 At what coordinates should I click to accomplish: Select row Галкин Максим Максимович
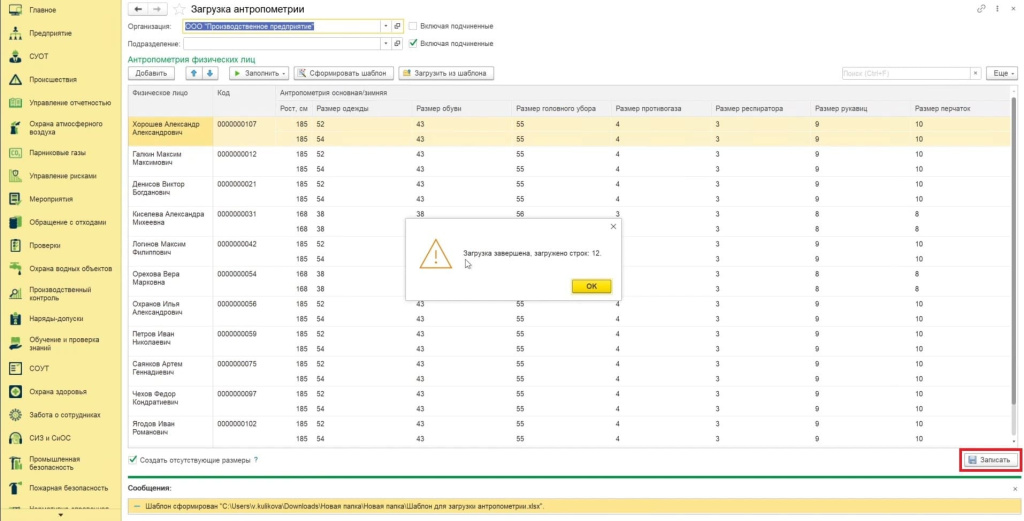569,162
